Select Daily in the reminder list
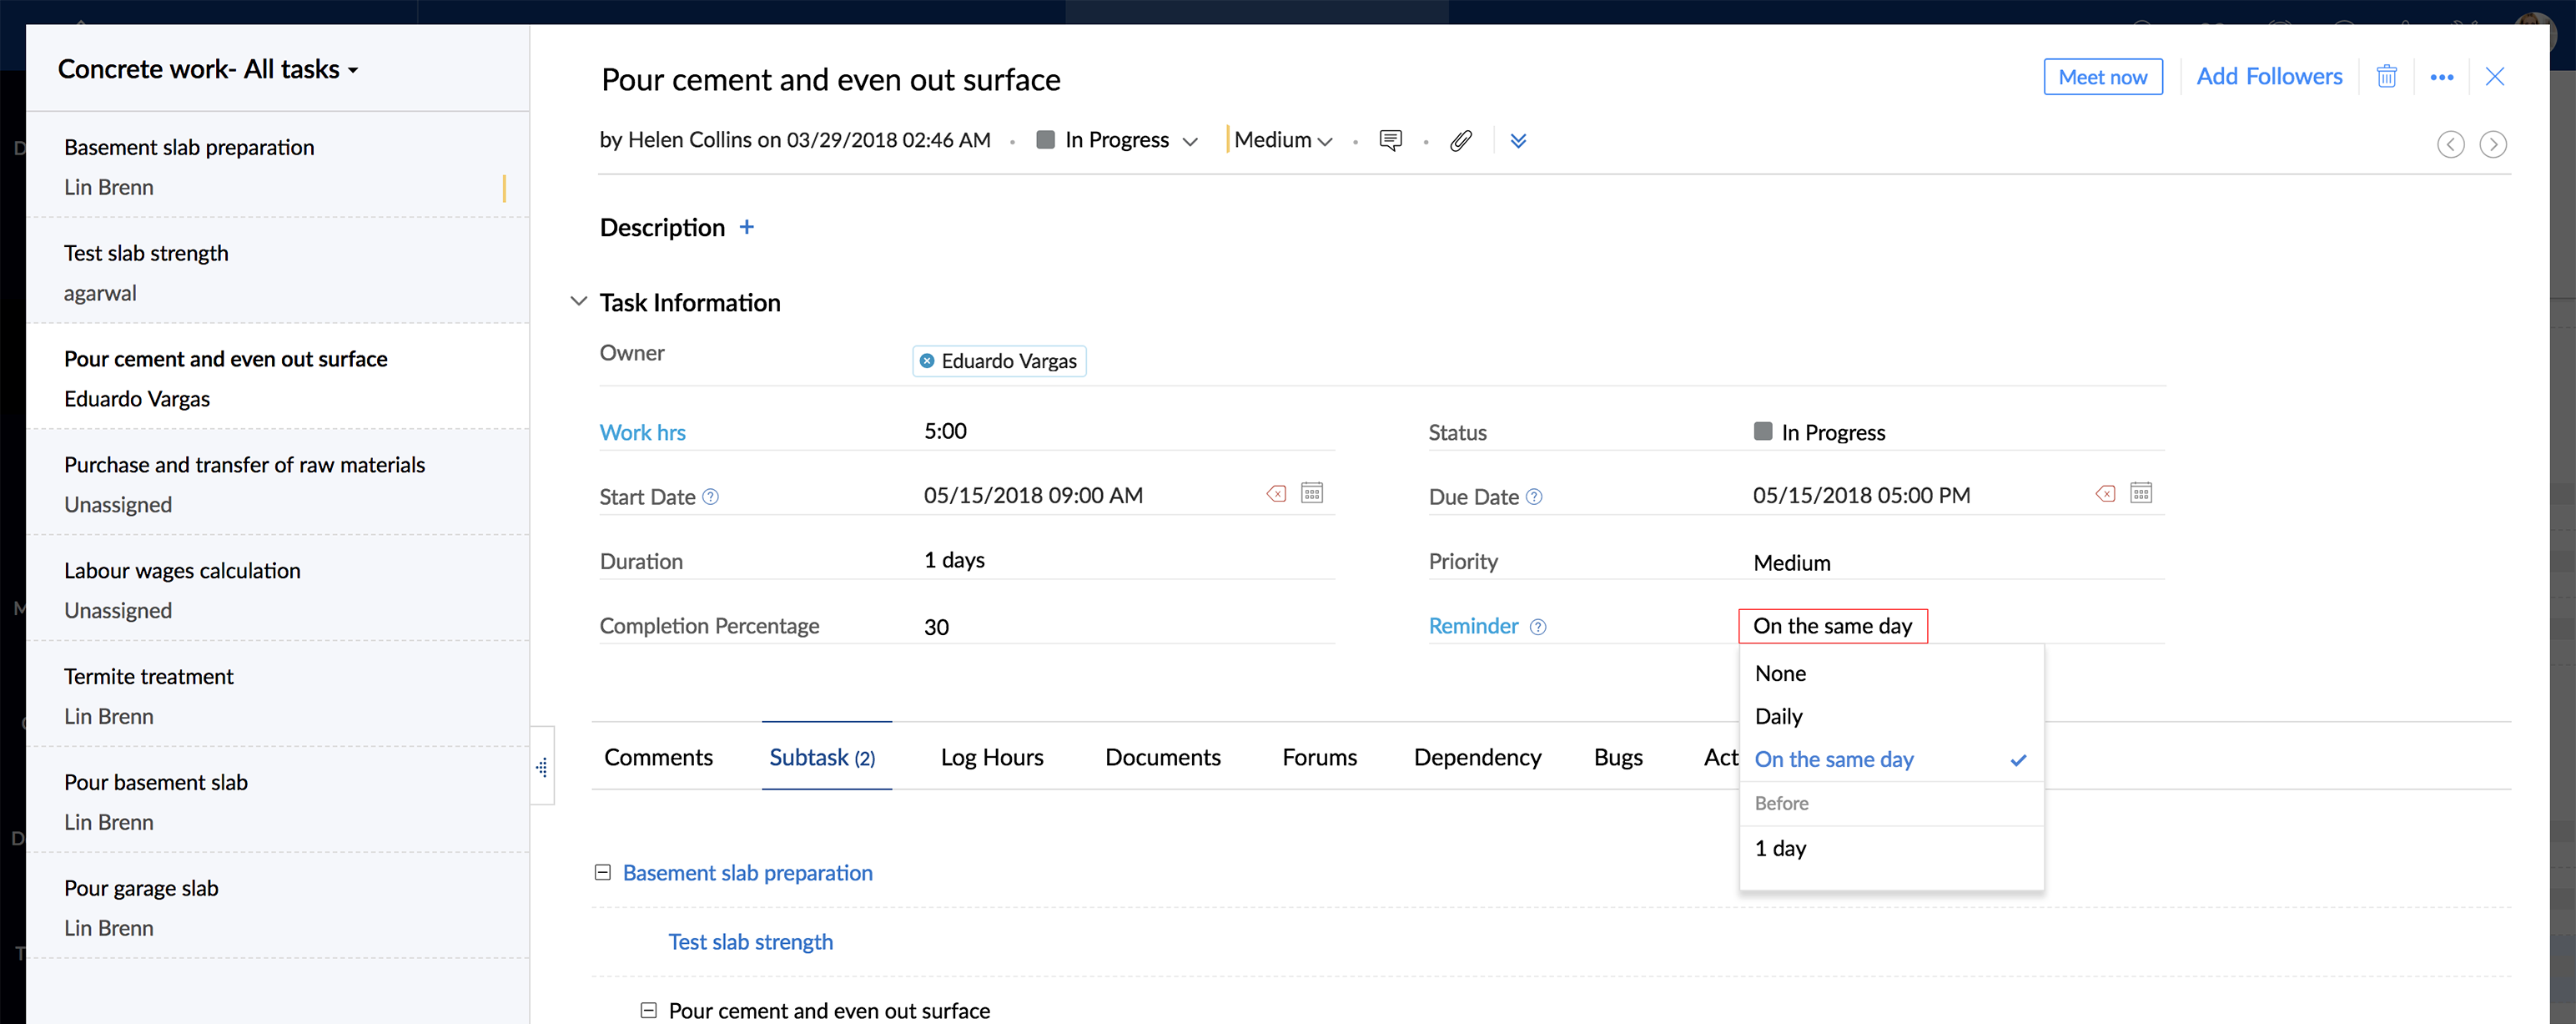2576x1024 pixels. tap(1891, 716)
